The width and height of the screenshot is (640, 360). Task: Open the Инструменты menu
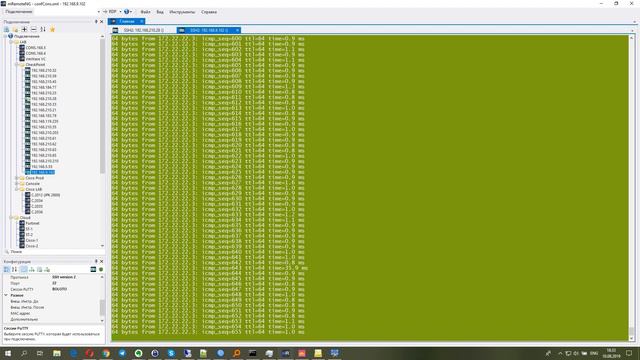pyautogui.click(x=182, y=12)
